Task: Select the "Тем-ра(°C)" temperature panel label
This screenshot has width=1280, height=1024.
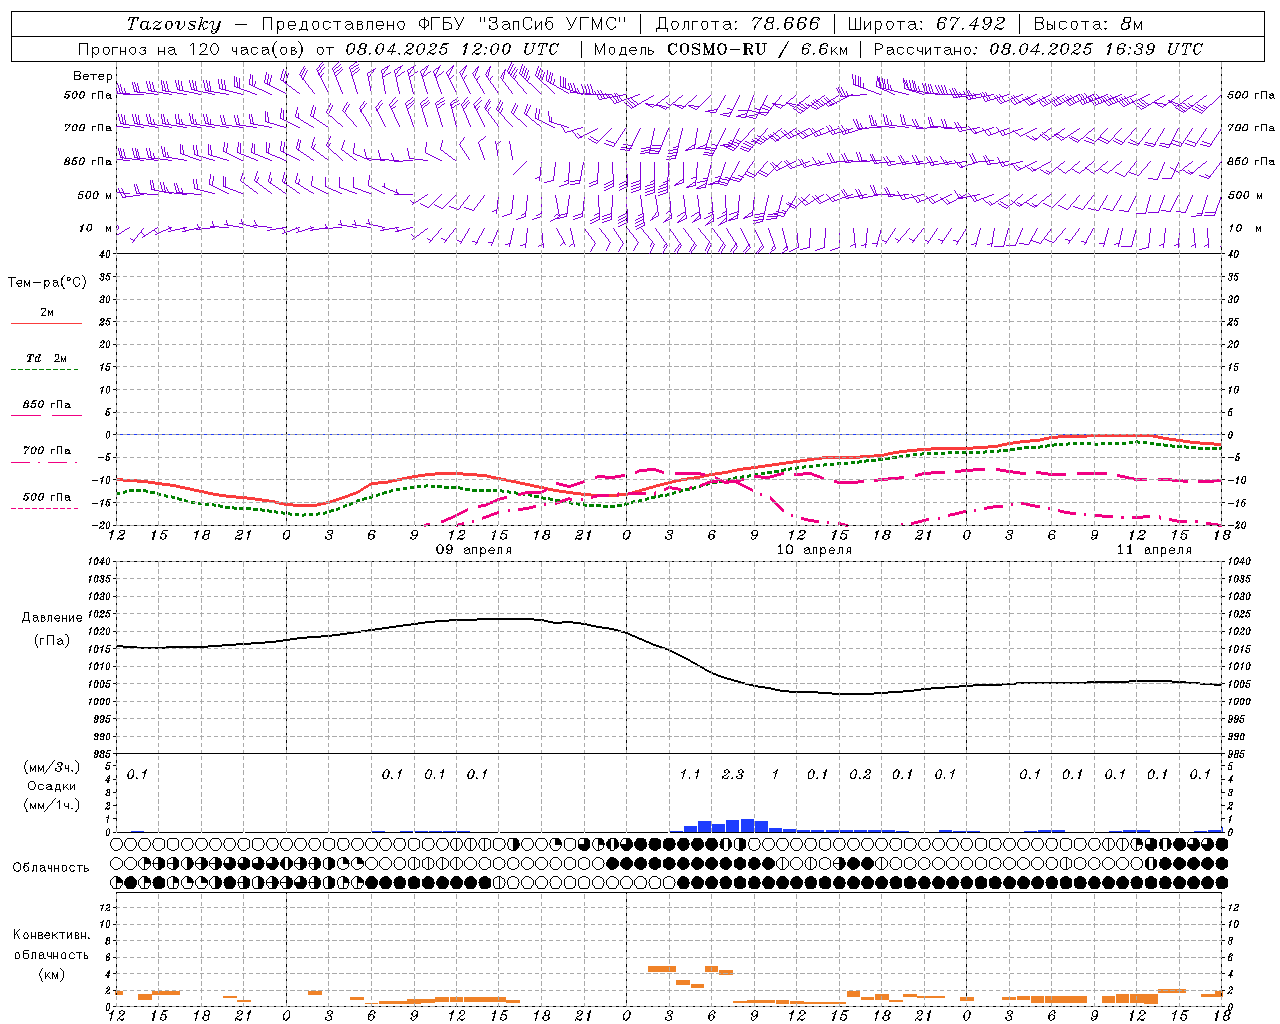Action: (47, 283)
